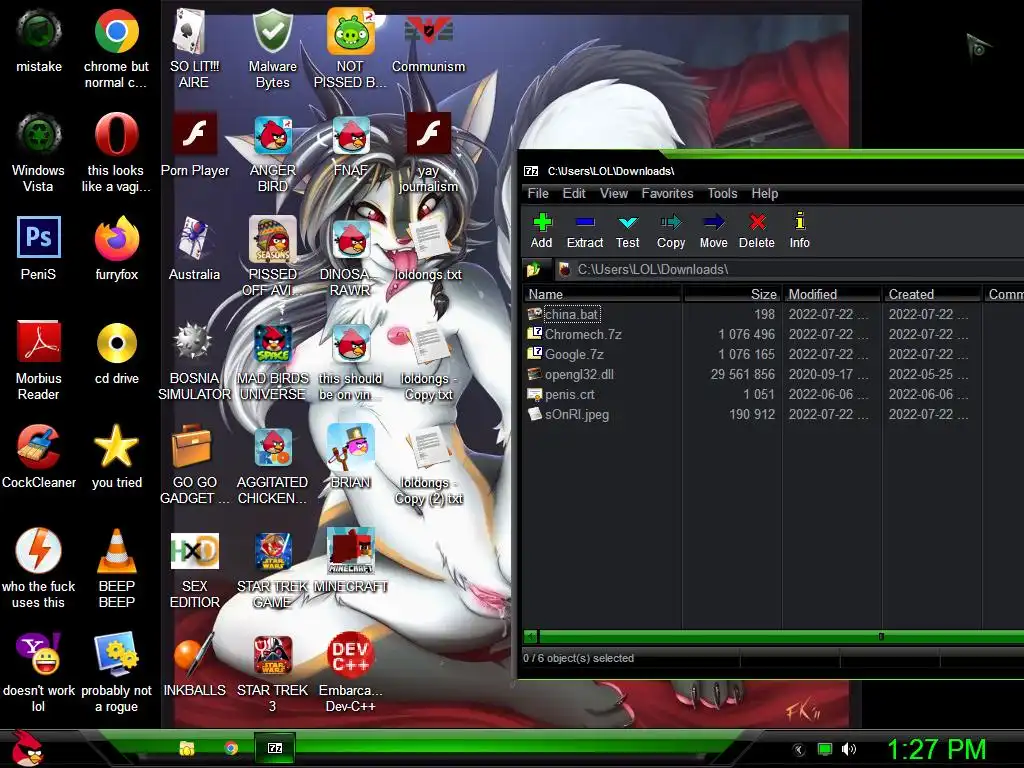Screen dimensions: 1024x768
Task: Click the horizontal scrollbar in the 7-Zip file list
Action: pos(773,636)
